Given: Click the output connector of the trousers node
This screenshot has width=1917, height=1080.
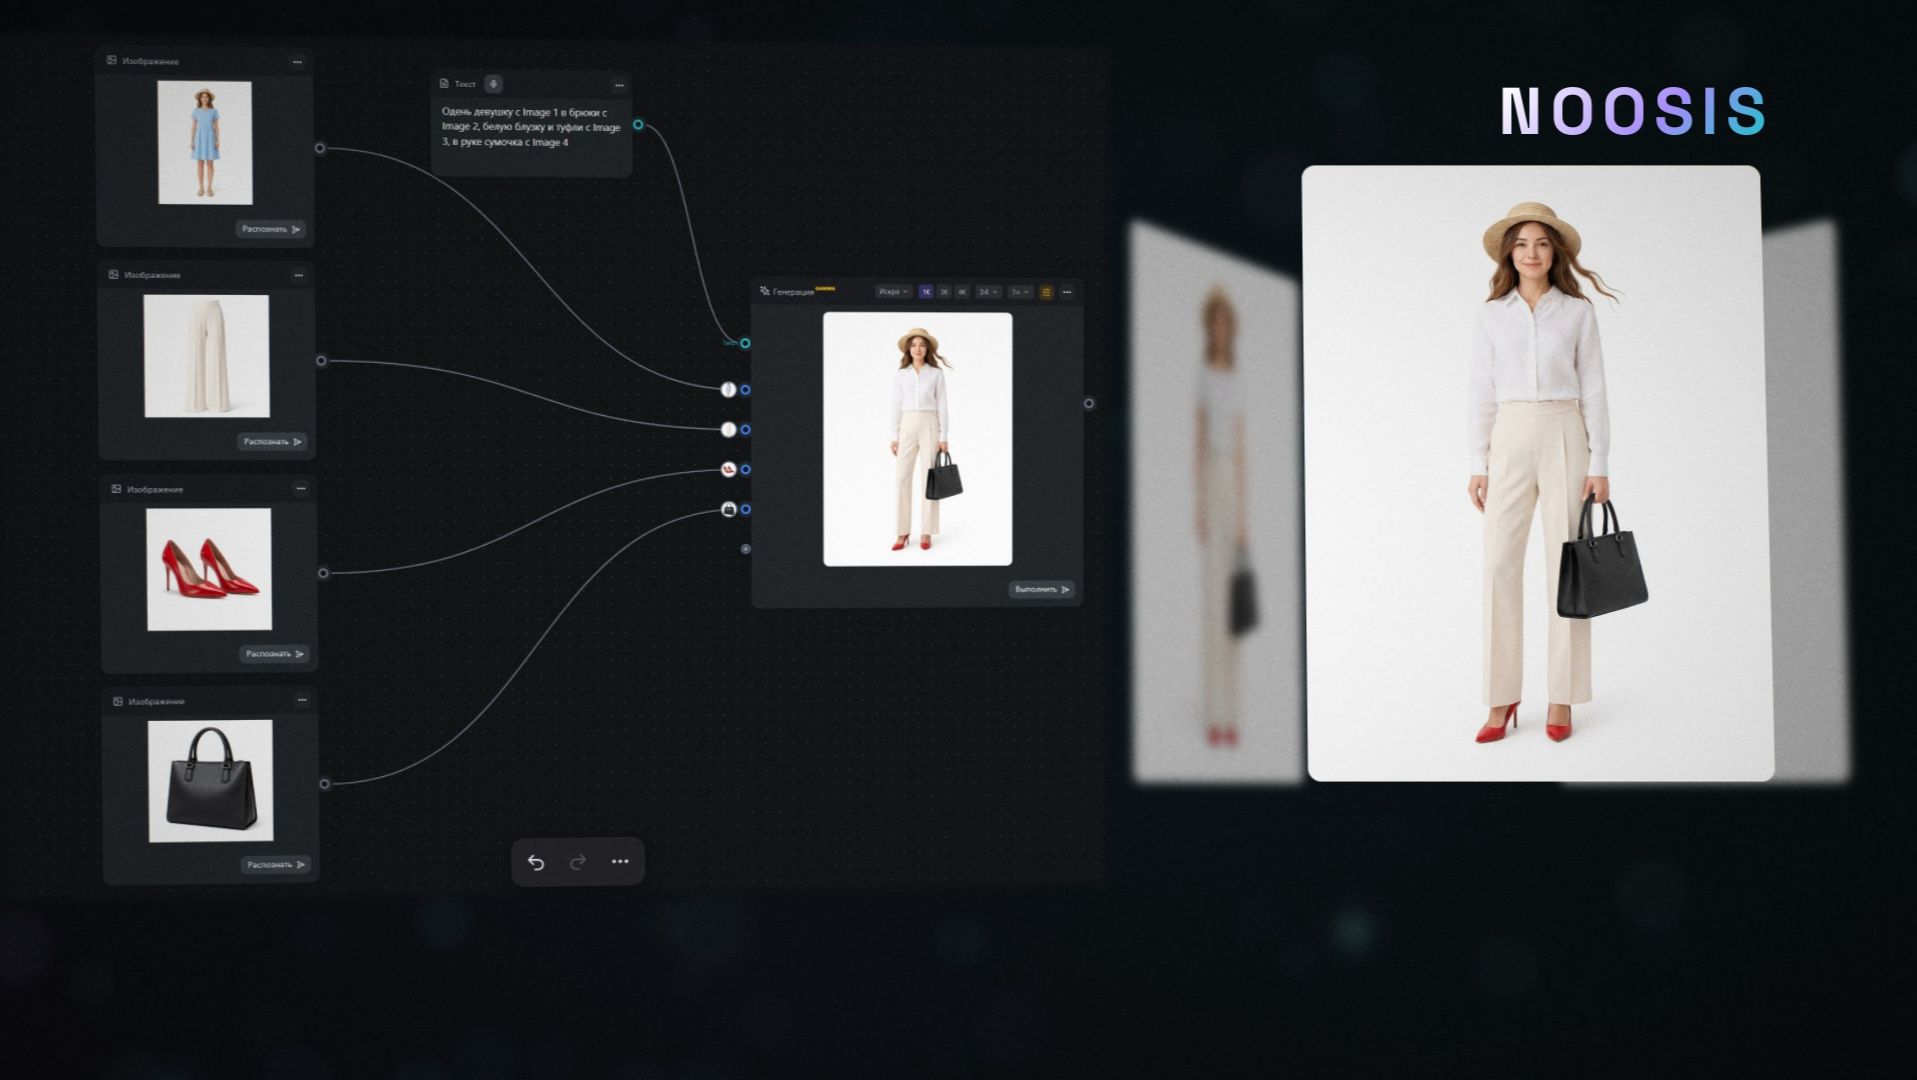Looking at the screenshot, I should point(321,361).
